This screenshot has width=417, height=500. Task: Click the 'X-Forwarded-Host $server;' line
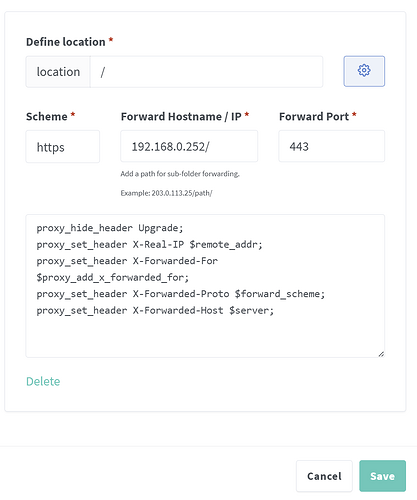(155, 311)
